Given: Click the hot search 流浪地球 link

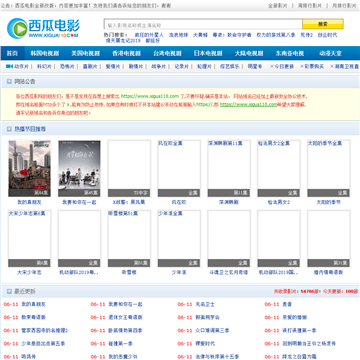Looking at the screenshot, I should (178, 35).
